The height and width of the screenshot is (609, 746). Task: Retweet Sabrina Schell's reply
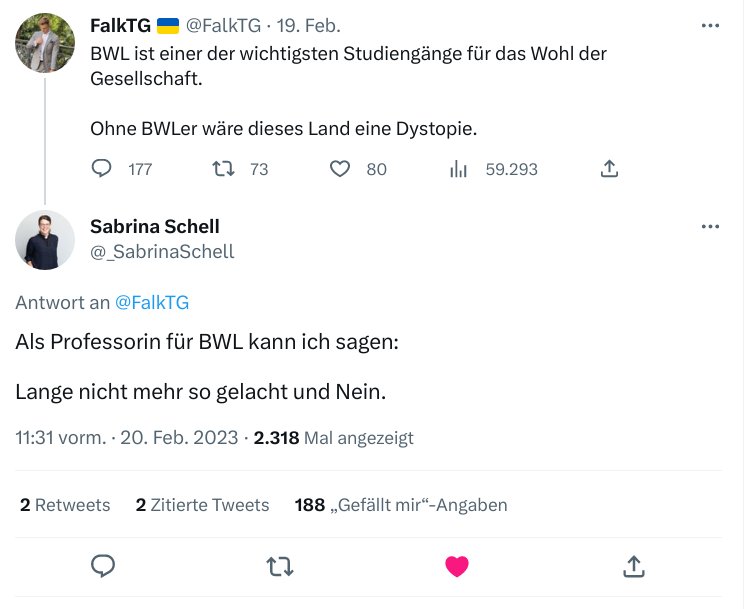click(280, 567)
